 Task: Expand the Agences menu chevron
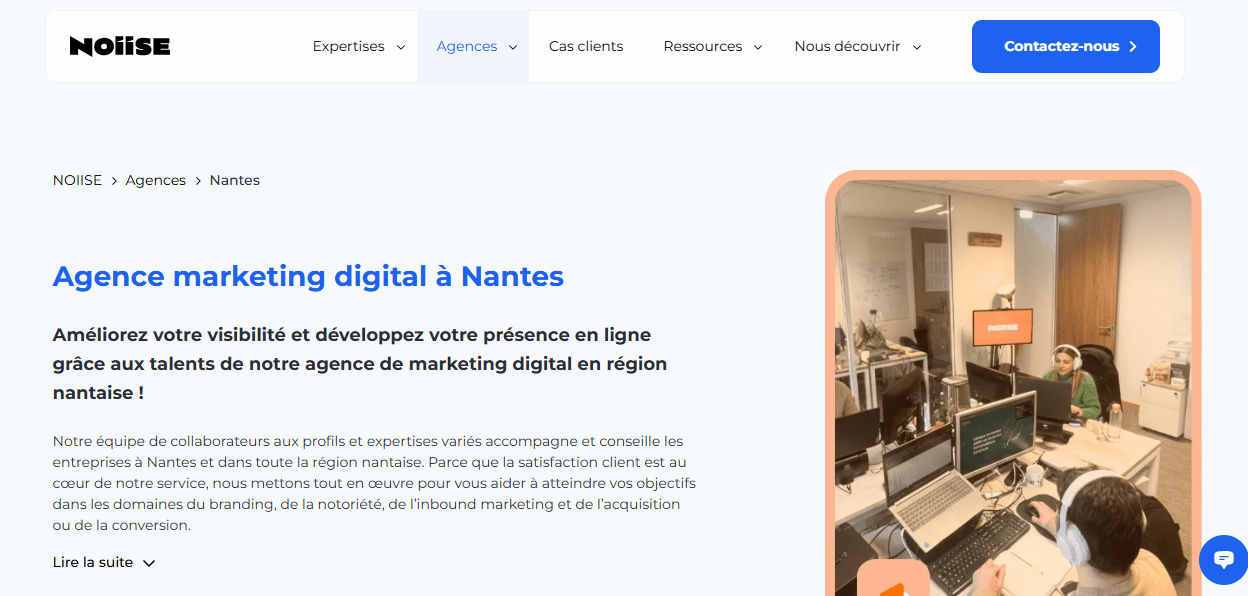(513, 47)
